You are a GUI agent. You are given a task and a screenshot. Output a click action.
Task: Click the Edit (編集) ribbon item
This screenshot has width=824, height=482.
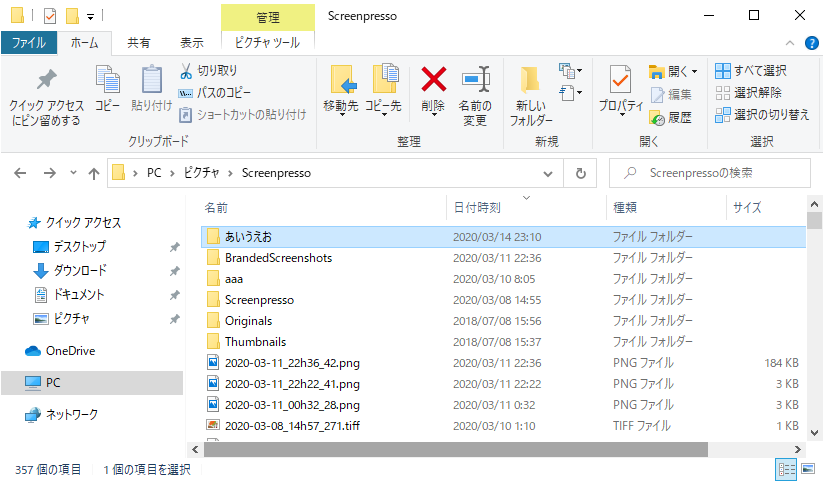(672, 95)
